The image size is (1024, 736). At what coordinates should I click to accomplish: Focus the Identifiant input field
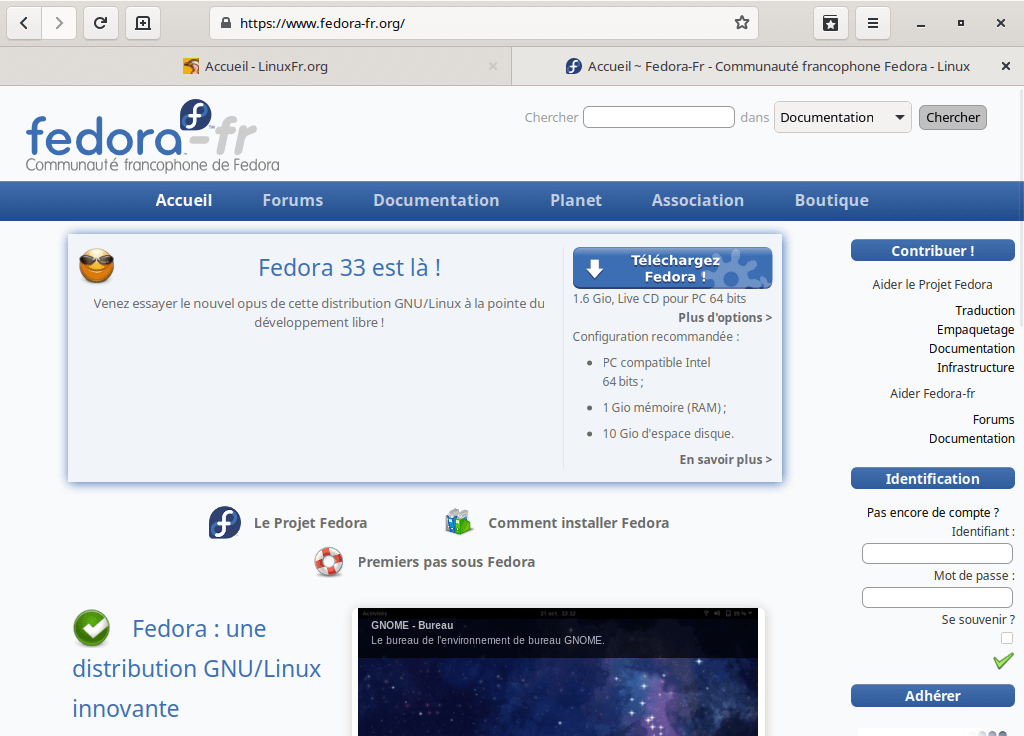[x=937, y=553]
